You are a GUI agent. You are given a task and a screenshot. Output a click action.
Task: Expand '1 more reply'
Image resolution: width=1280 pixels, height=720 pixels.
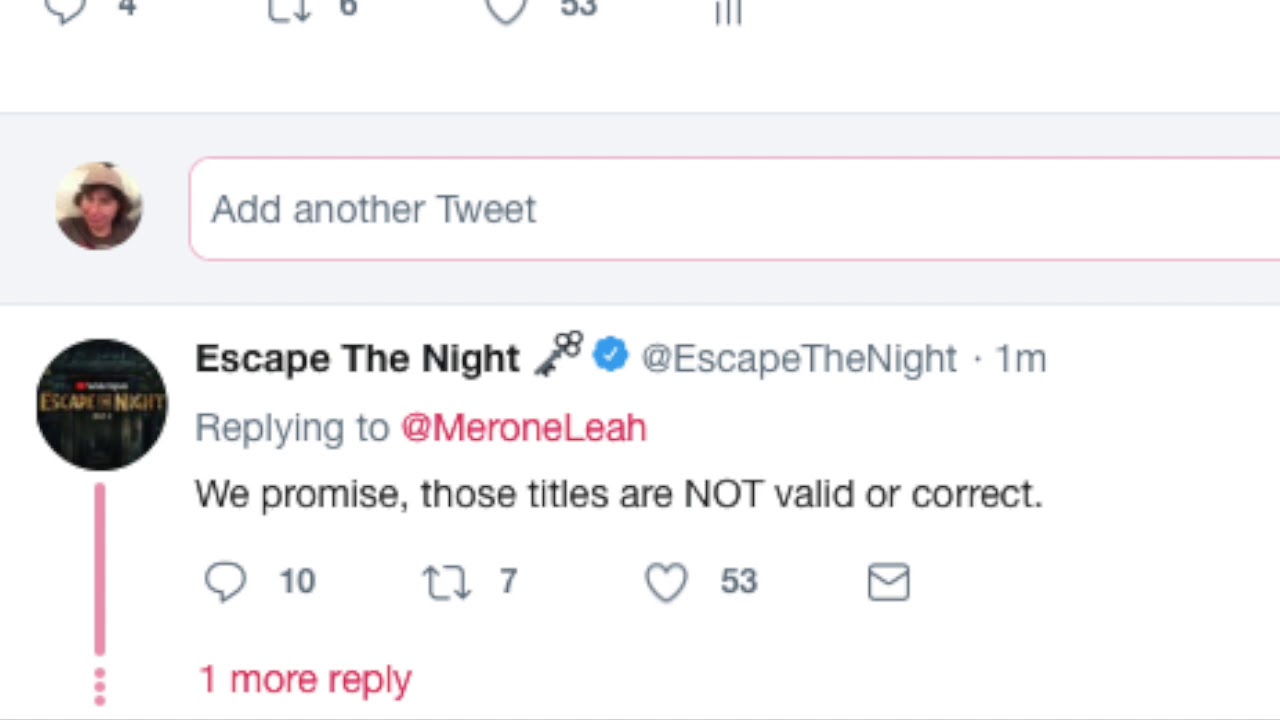[305, 680]
